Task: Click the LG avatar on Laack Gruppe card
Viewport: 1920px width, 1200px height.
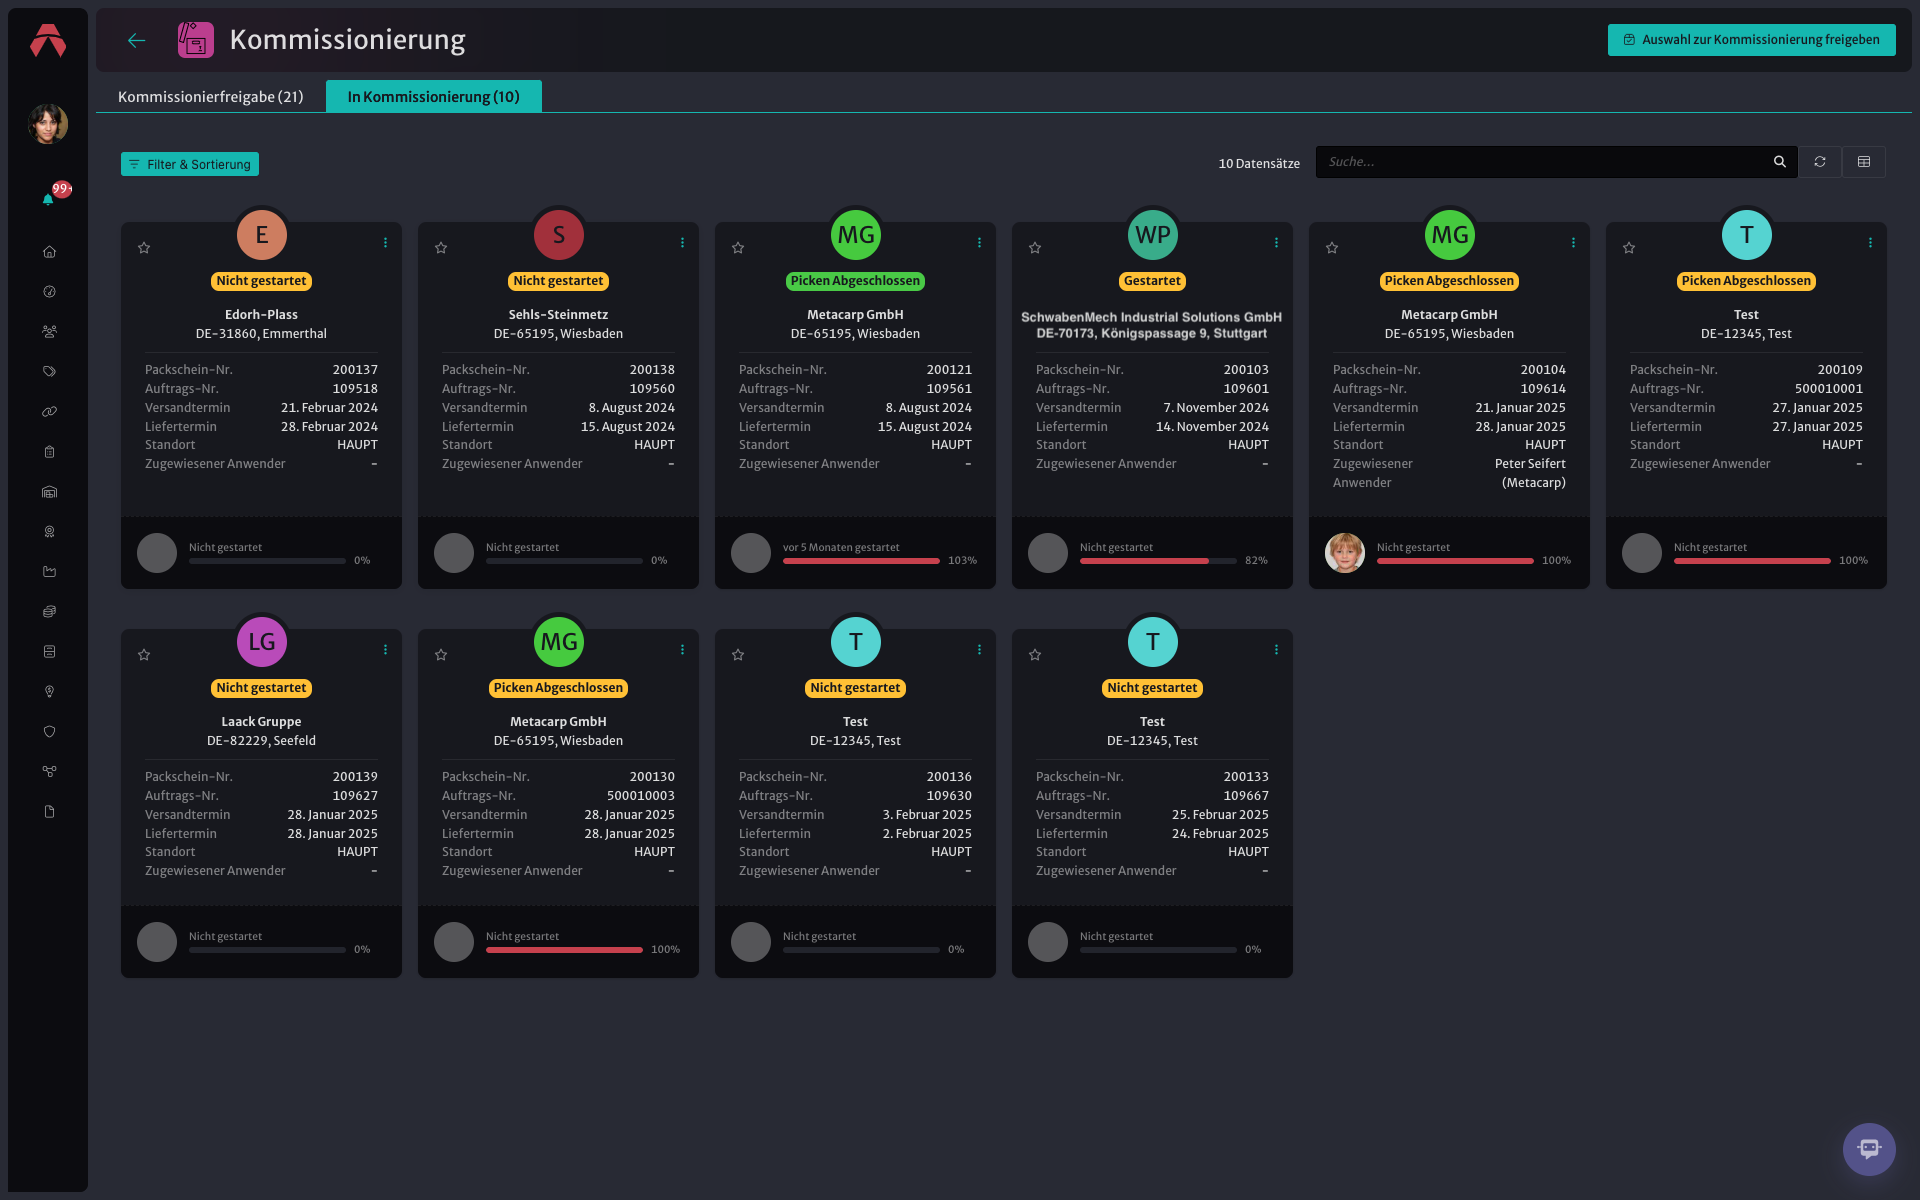Action: [261, 642]
